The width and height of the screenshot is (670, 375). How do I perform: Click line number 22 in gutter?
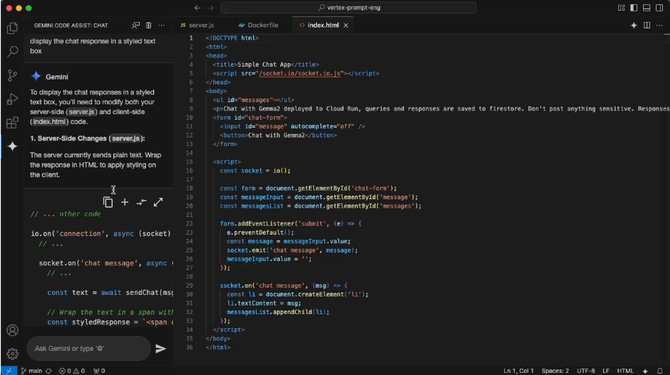click(189, 224)
